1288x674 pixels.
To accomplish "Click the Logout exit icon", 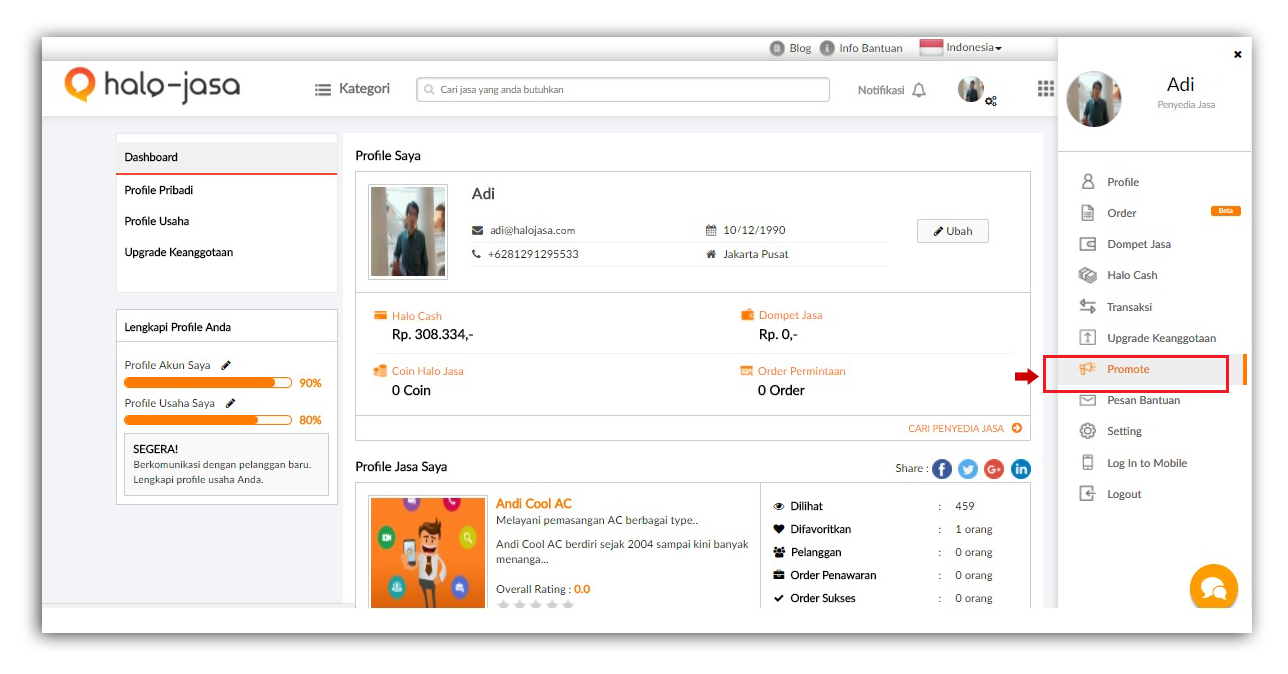I will (x=1088, y=494).
